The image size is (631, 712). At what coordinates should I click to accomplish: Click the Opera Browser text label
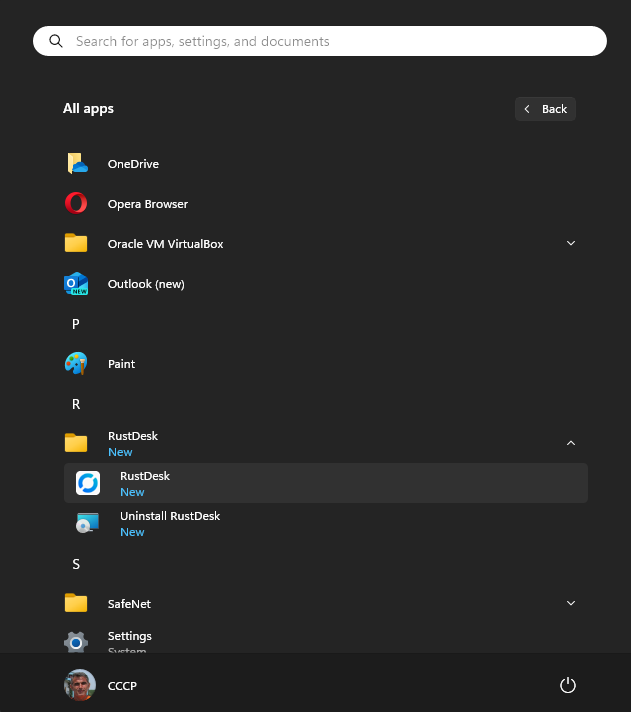(148, 204)
